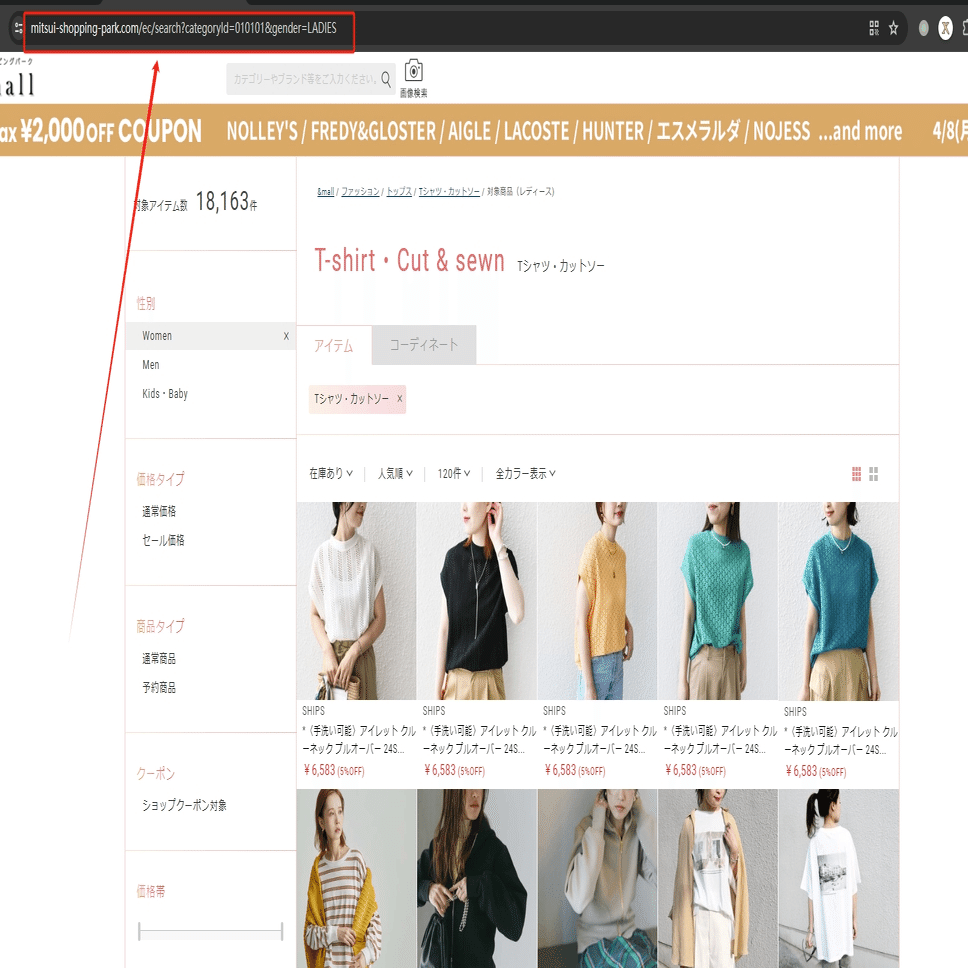
Task: Filter by 通常価格 price type
Action: 159,511
